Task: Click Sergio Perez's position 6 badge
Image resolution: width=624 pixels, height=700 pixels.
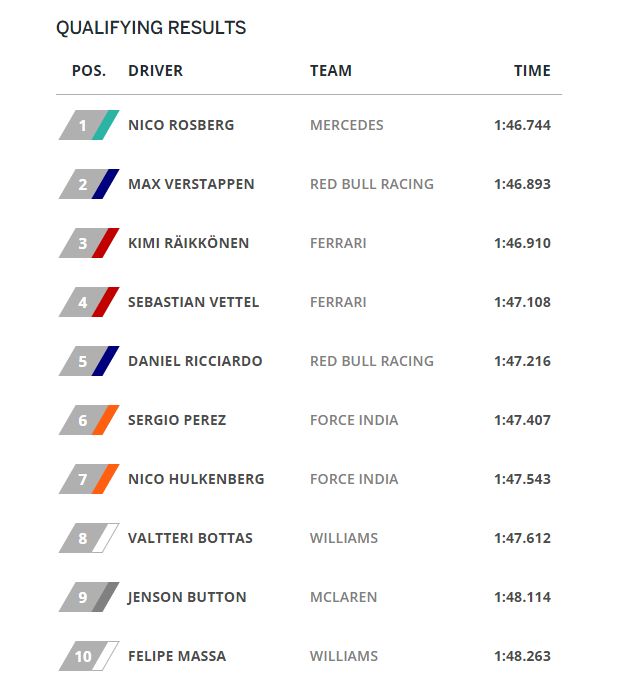Action: tap(89, 421)
